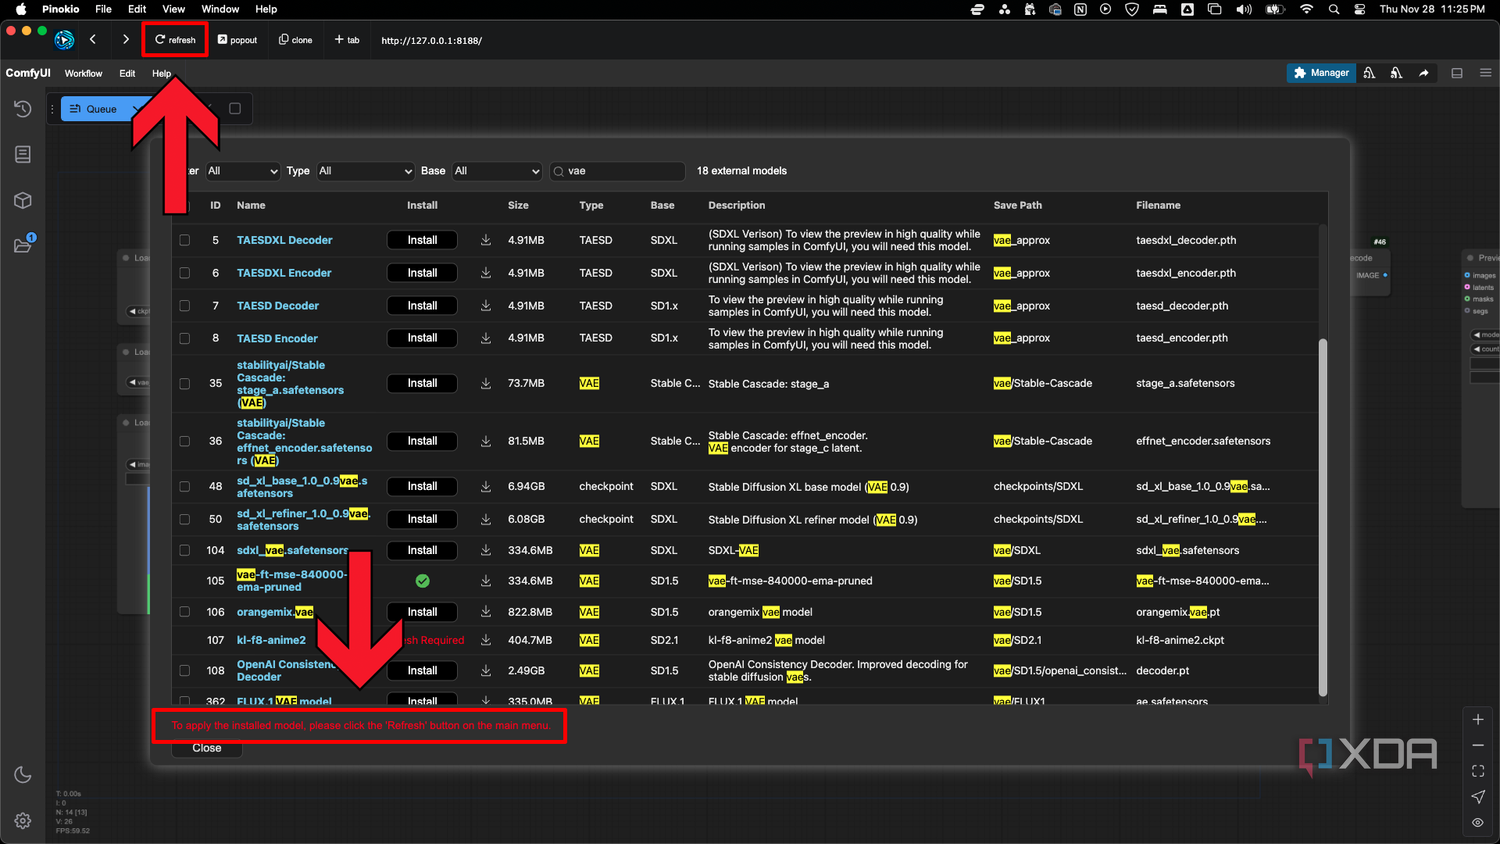Click the Pinokio refresh toolbar button
The width and height of the screenshot is (1500, 844).
(175, 40)
